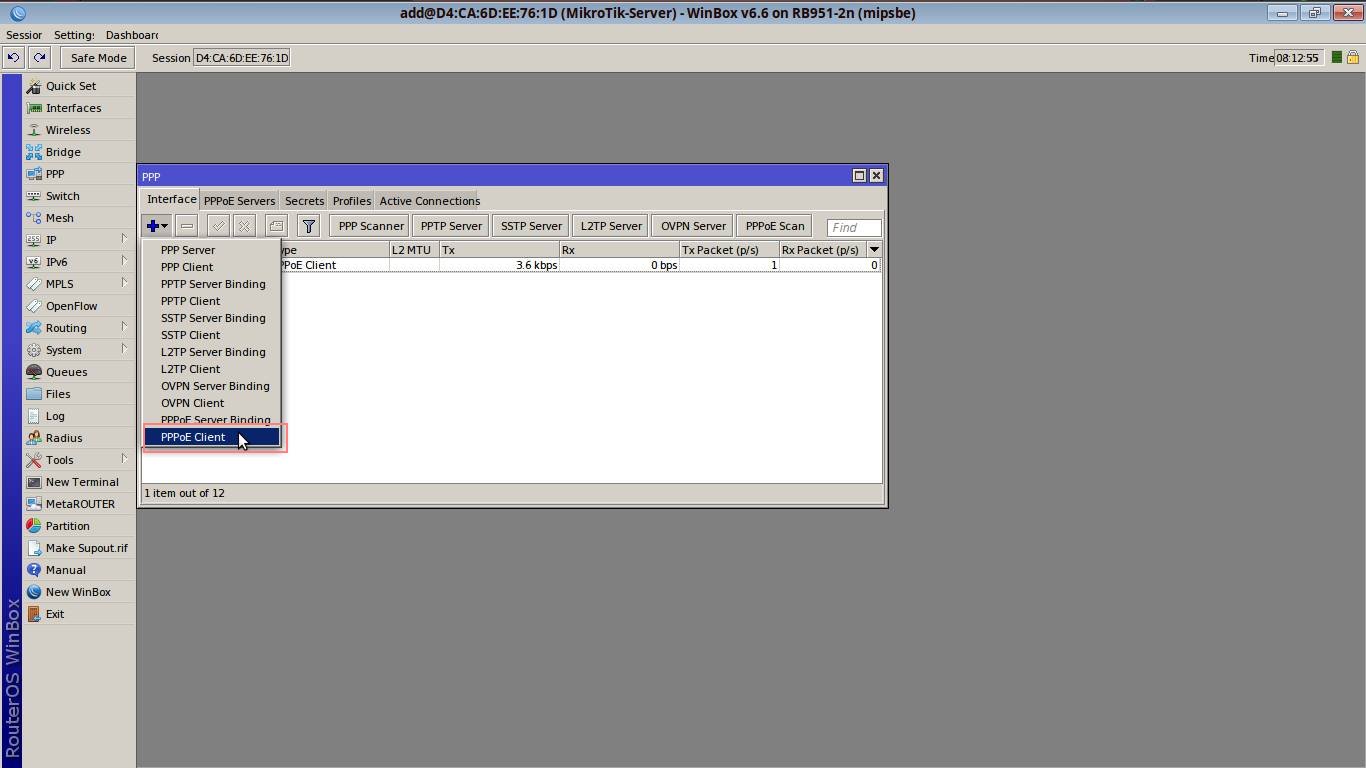Click the Tools sidebar icon
Screen dimensions: 1366x768
tap(34, 460)
